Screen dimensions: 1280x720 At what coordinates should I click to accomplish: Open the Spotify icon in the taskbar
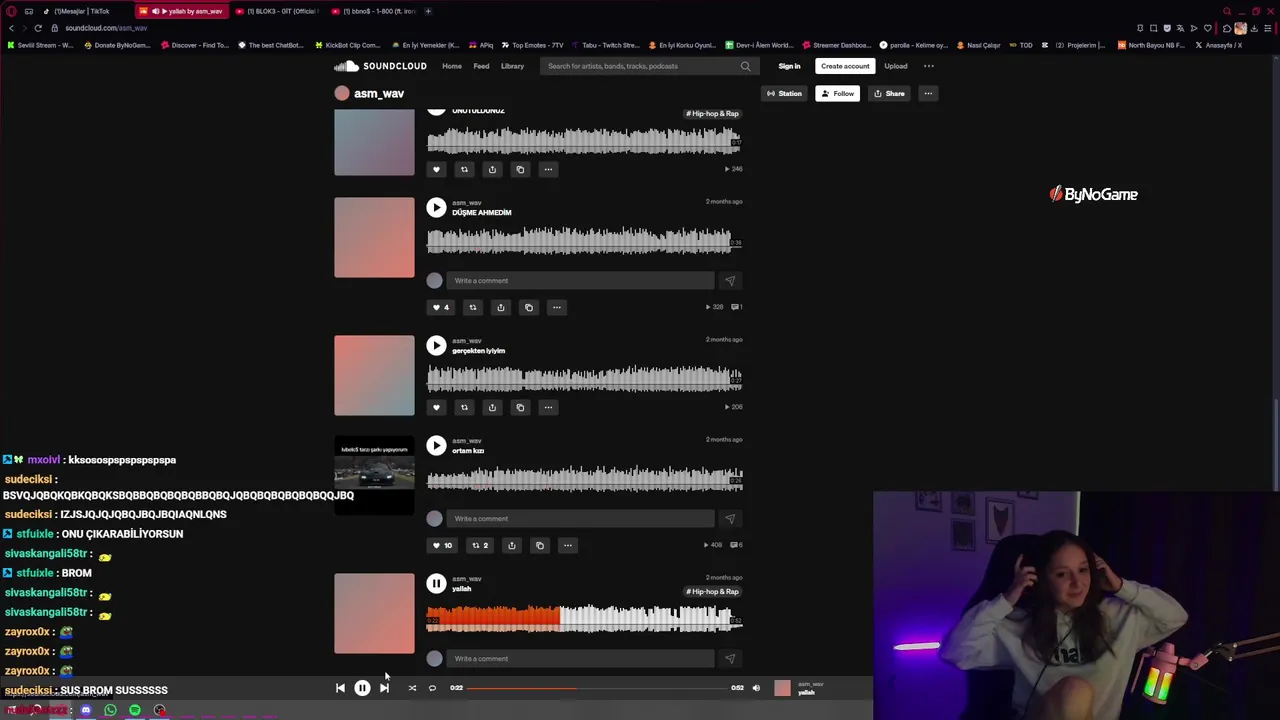click(x=135, y=710)
